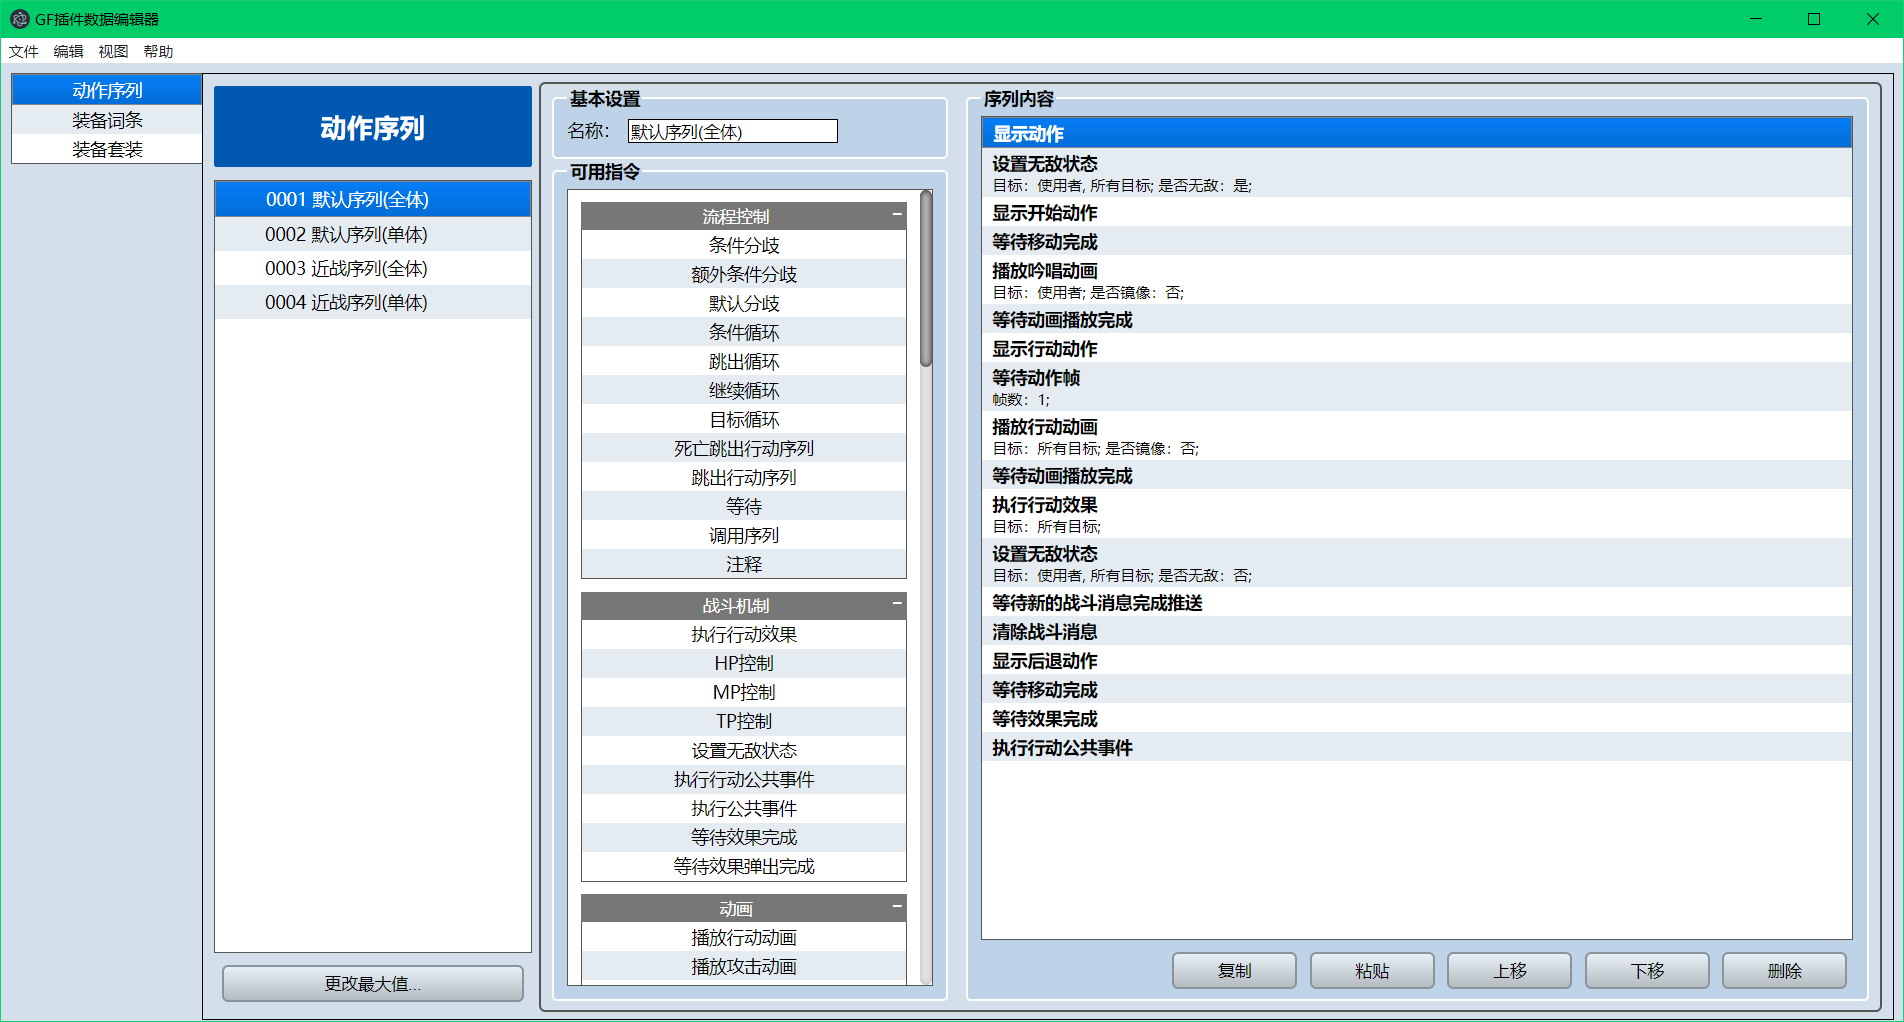Screen dimensions: 1904x1022
Task: Choose the 注释 command
Action: point(744,564)
